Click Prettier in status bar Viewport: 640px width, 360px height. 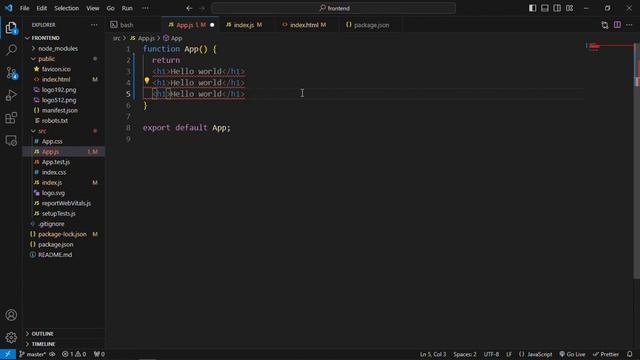coord(606,354)
